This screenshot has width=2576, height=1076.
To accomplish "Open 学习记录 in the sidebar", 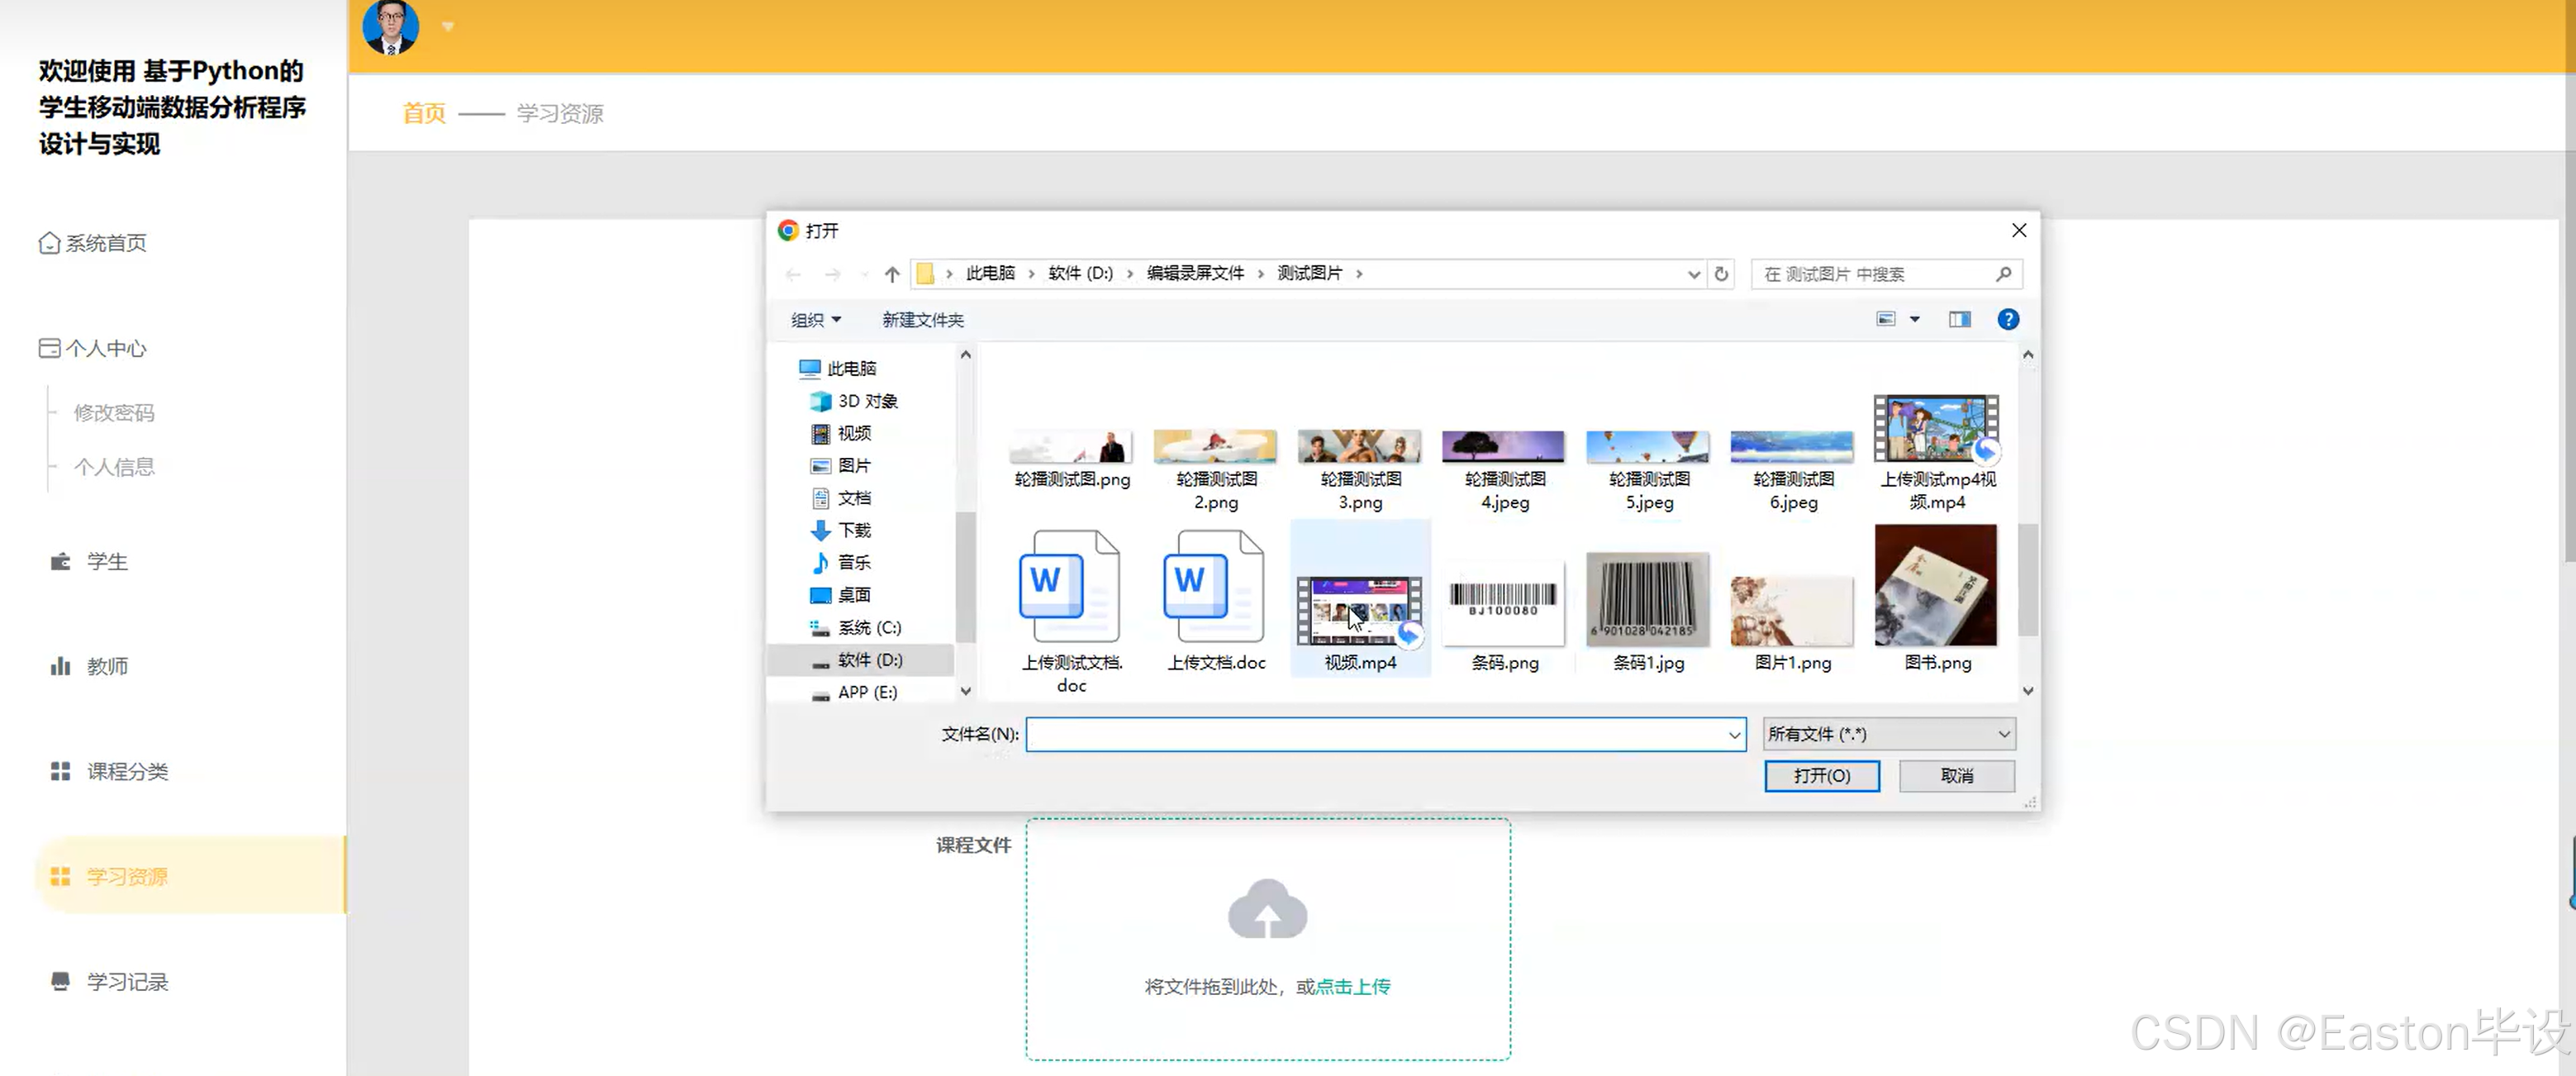I will point(110,982).
